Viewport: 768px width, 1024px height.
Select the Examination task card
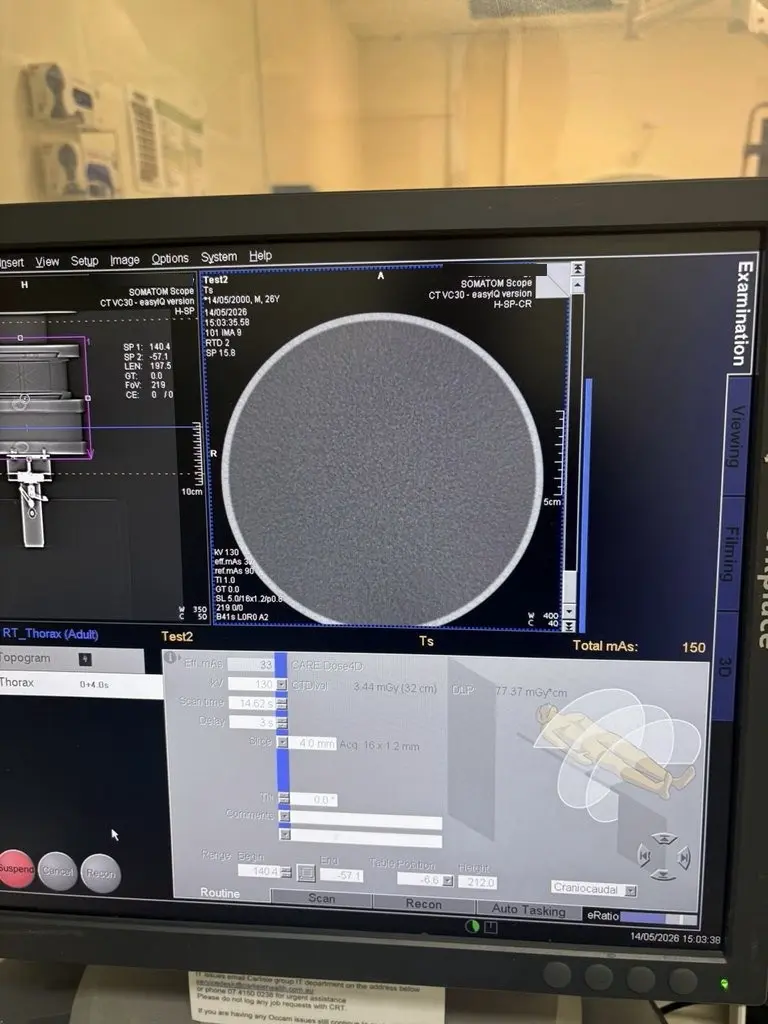tap(743, 313)
